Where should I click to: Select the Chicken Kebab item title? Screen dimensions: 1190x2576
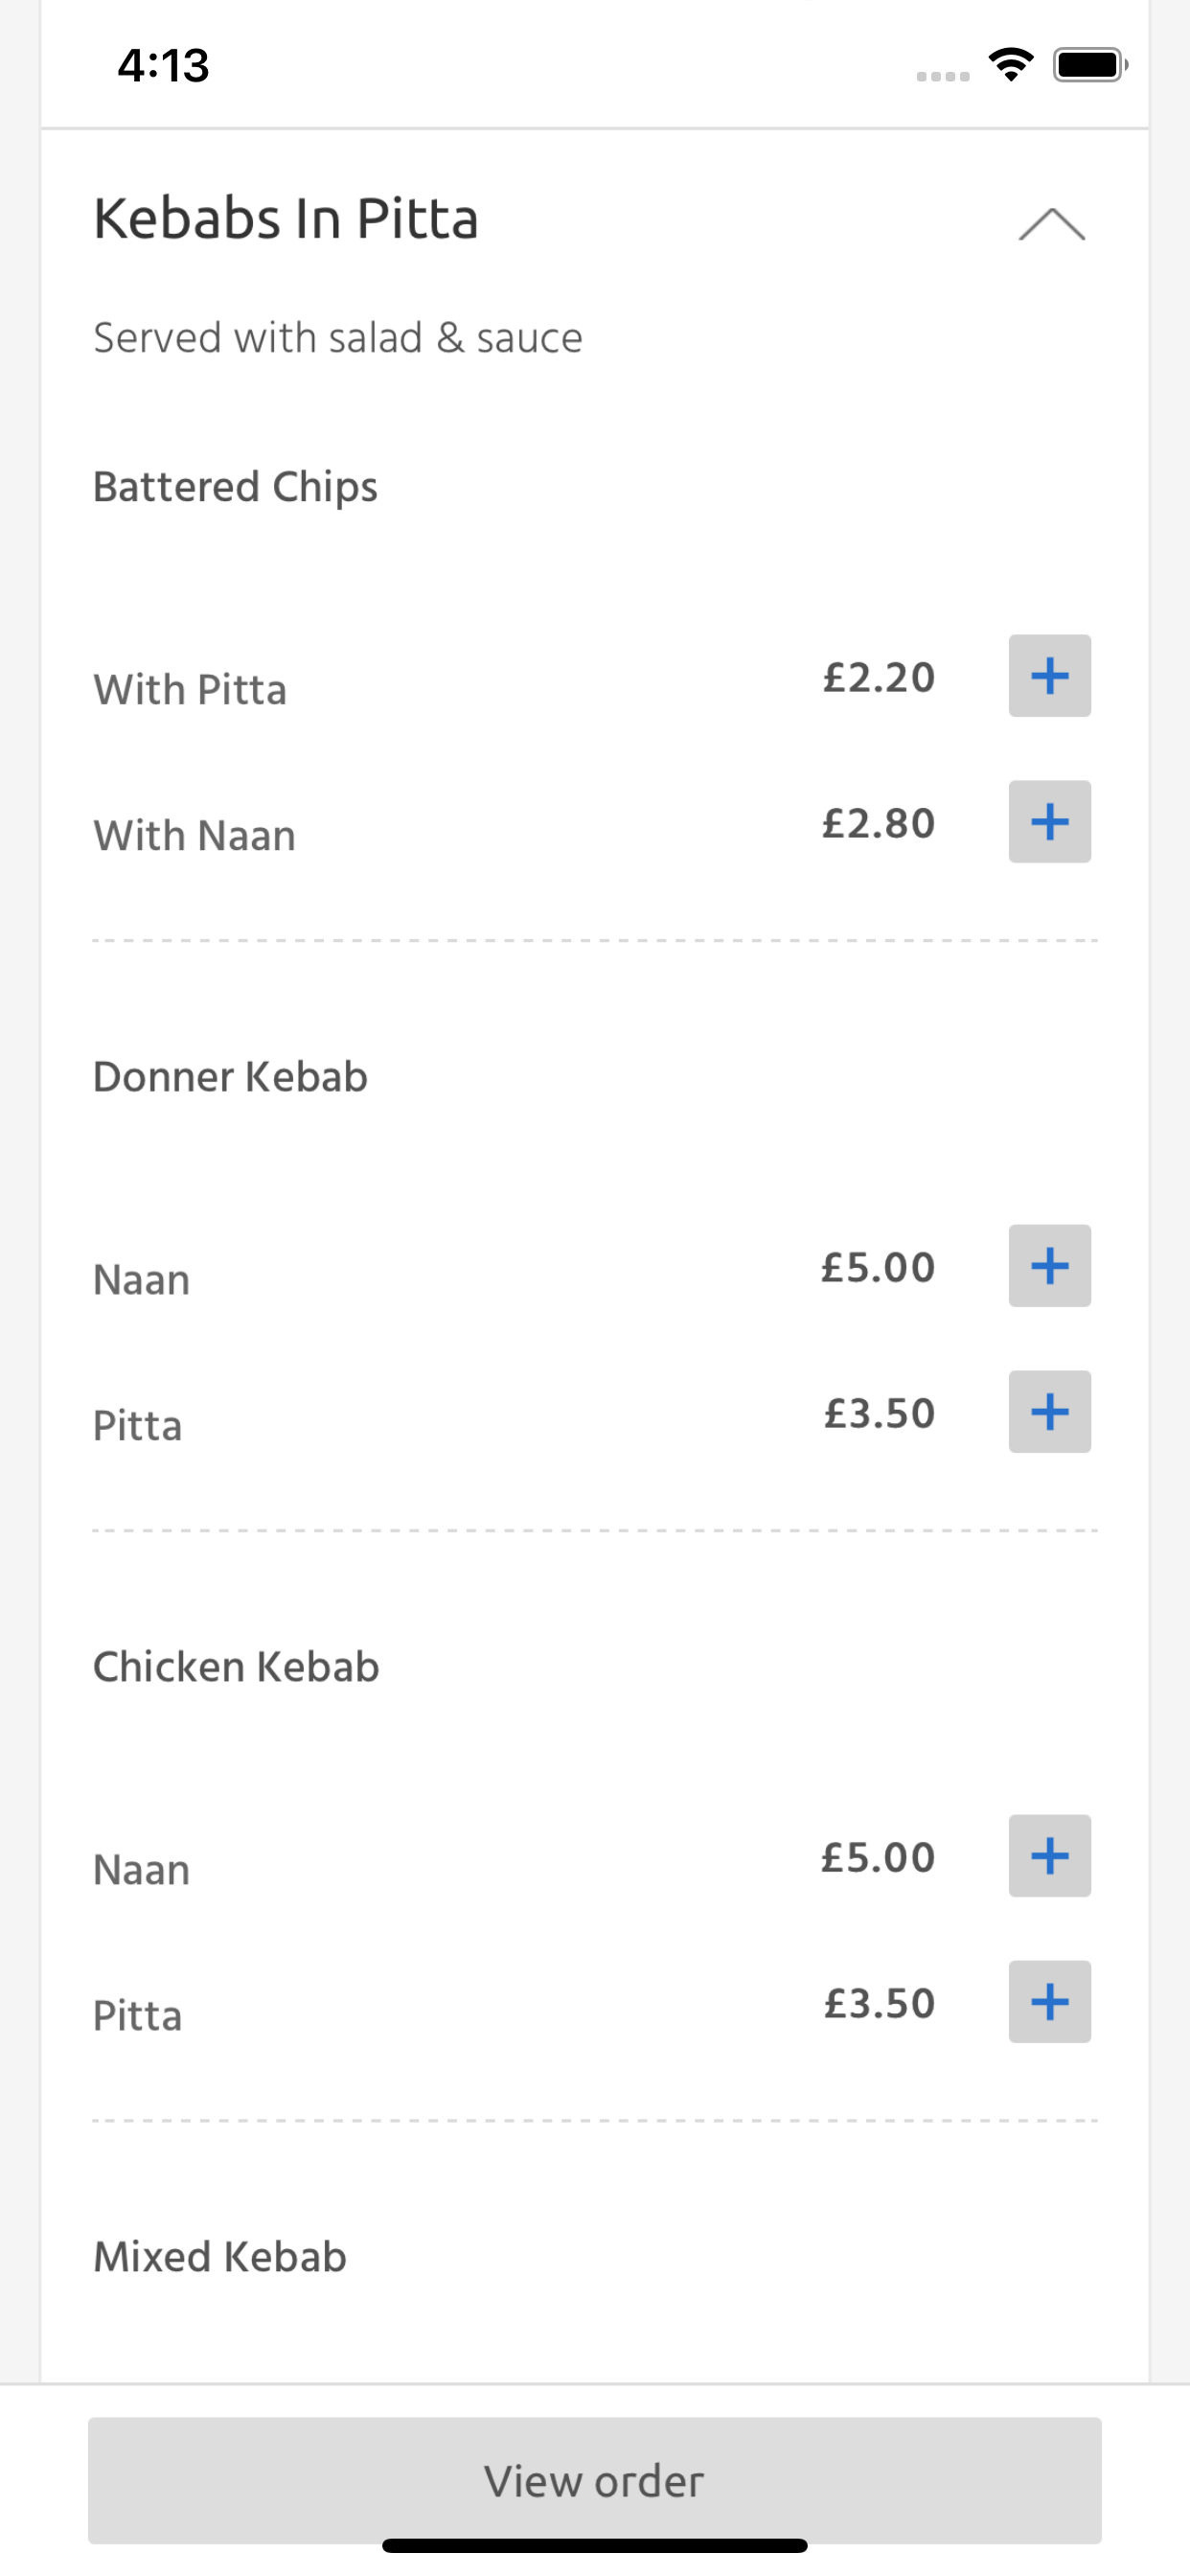236,1667
